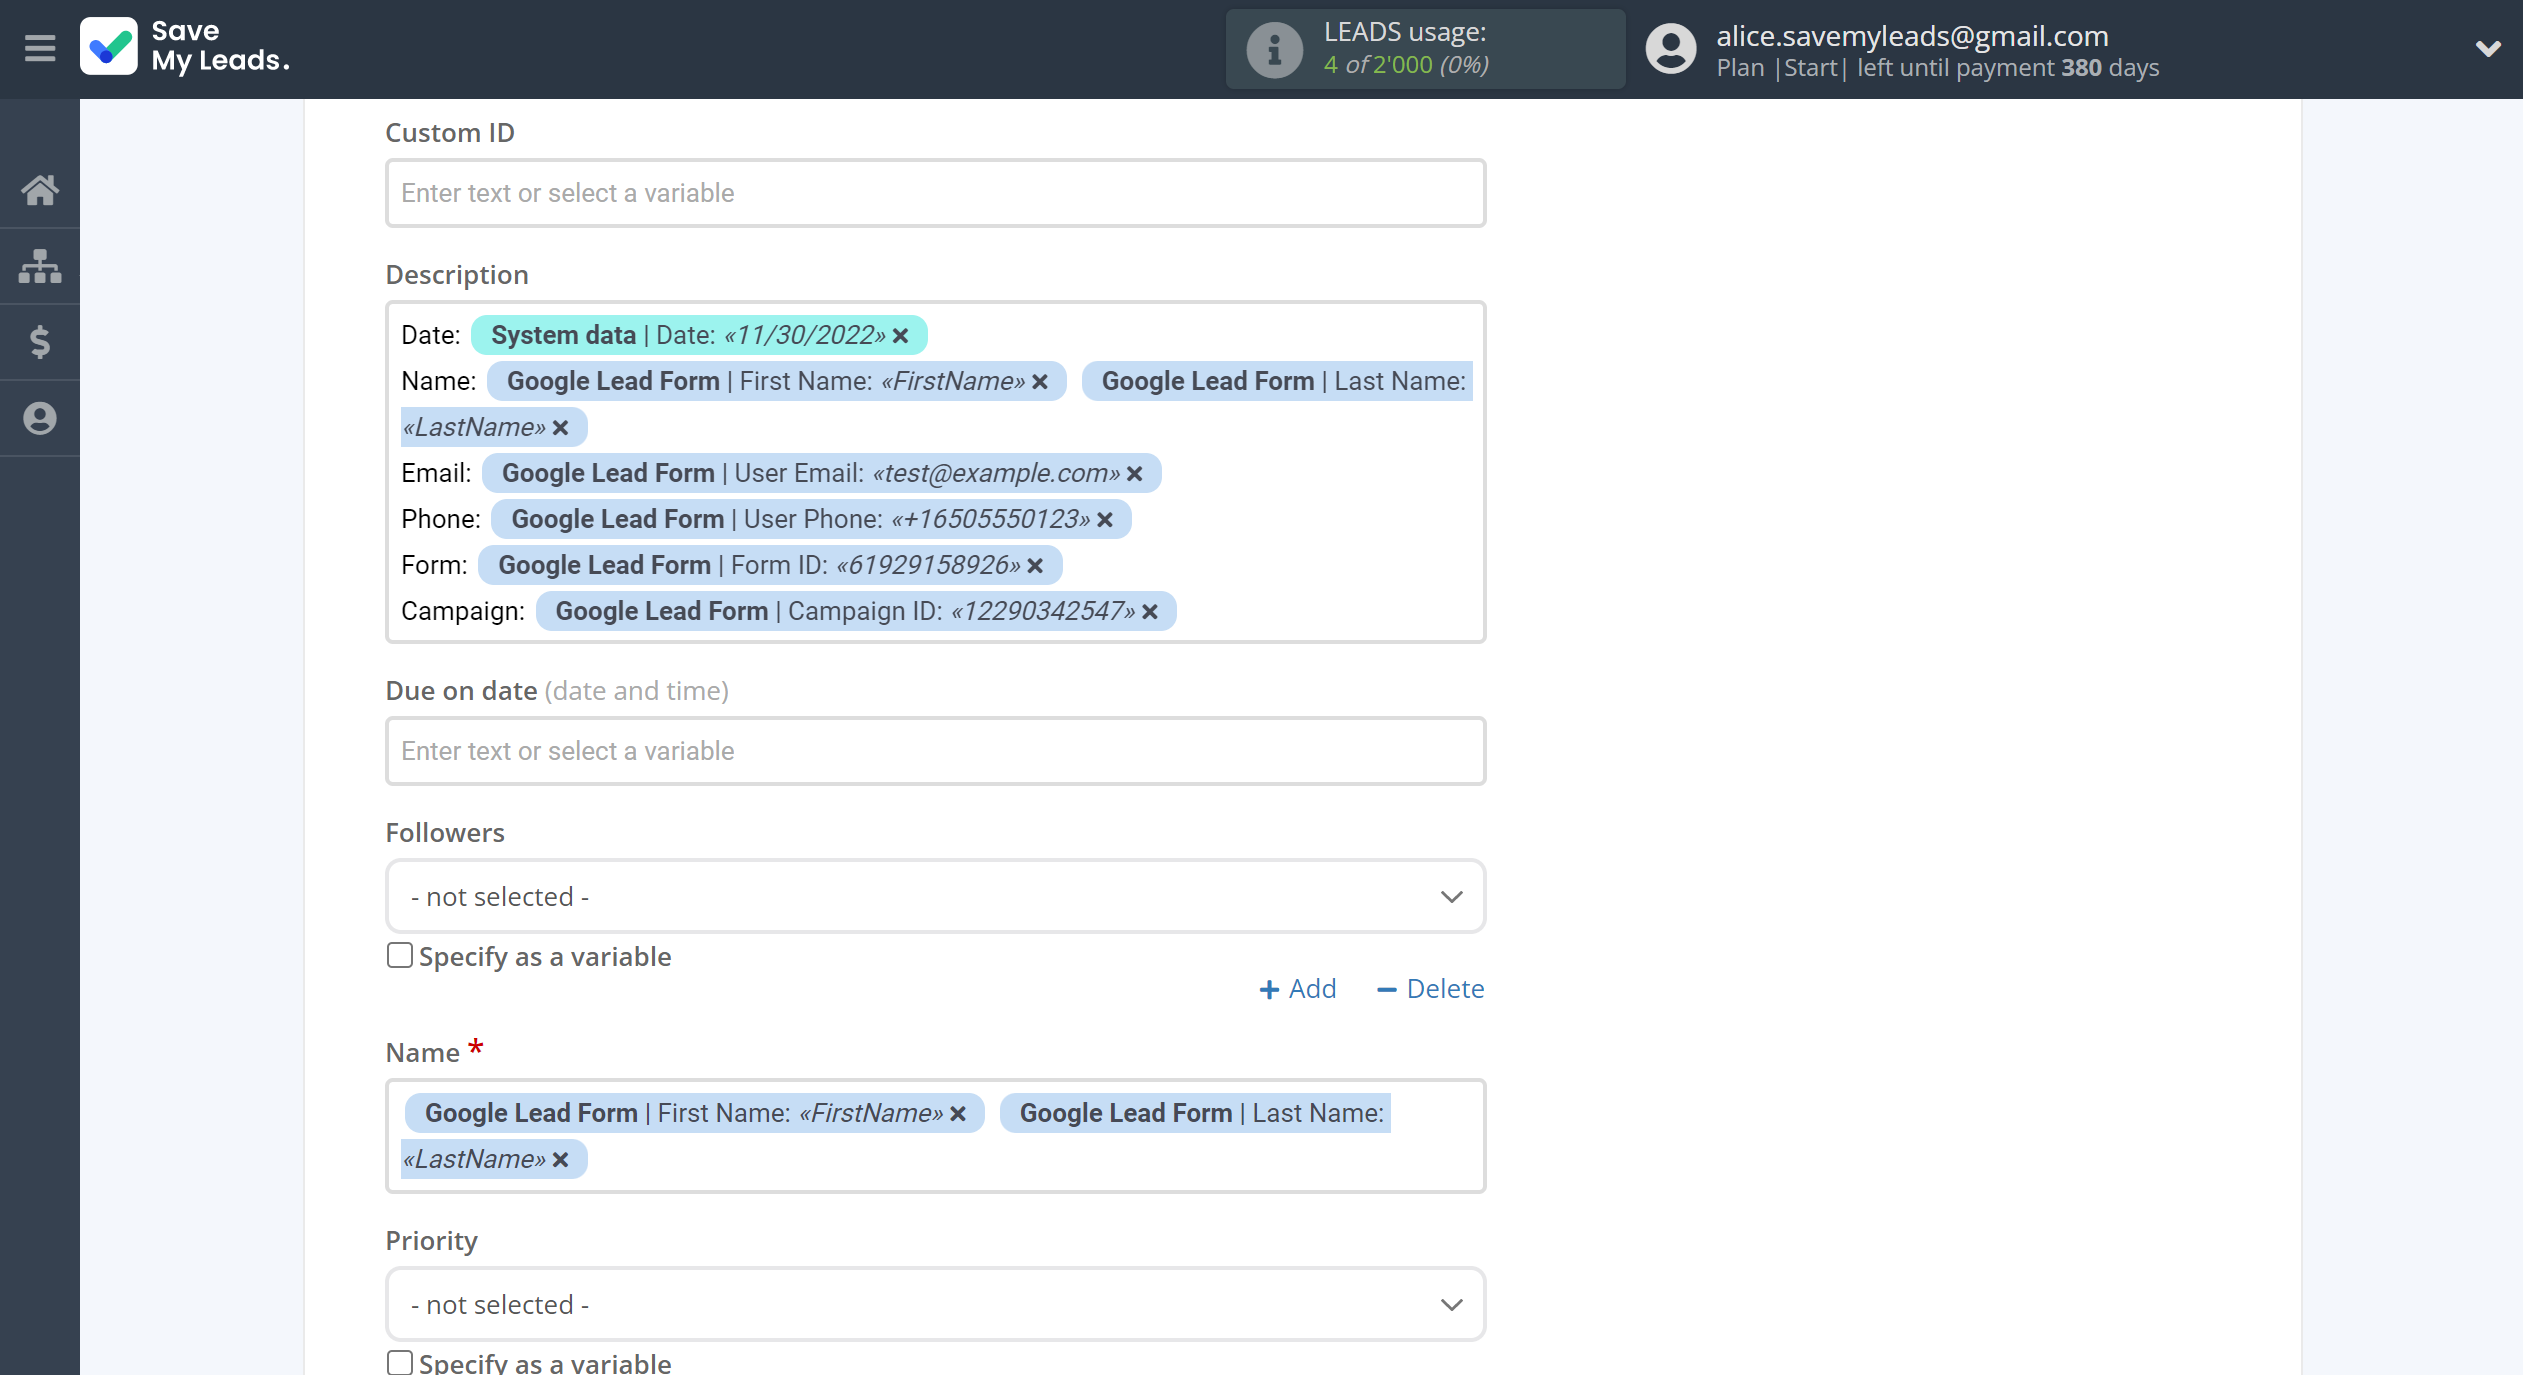
Task: Click the Delete follower link
Action: 1430,988
